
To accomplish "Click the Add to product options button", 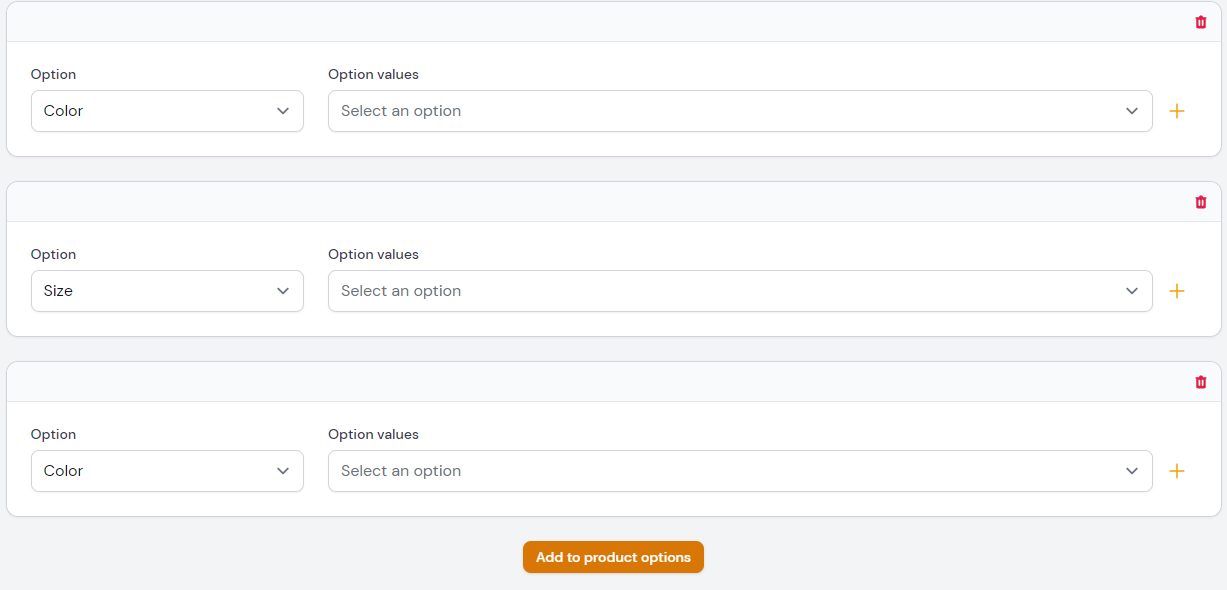I will 613,557.
